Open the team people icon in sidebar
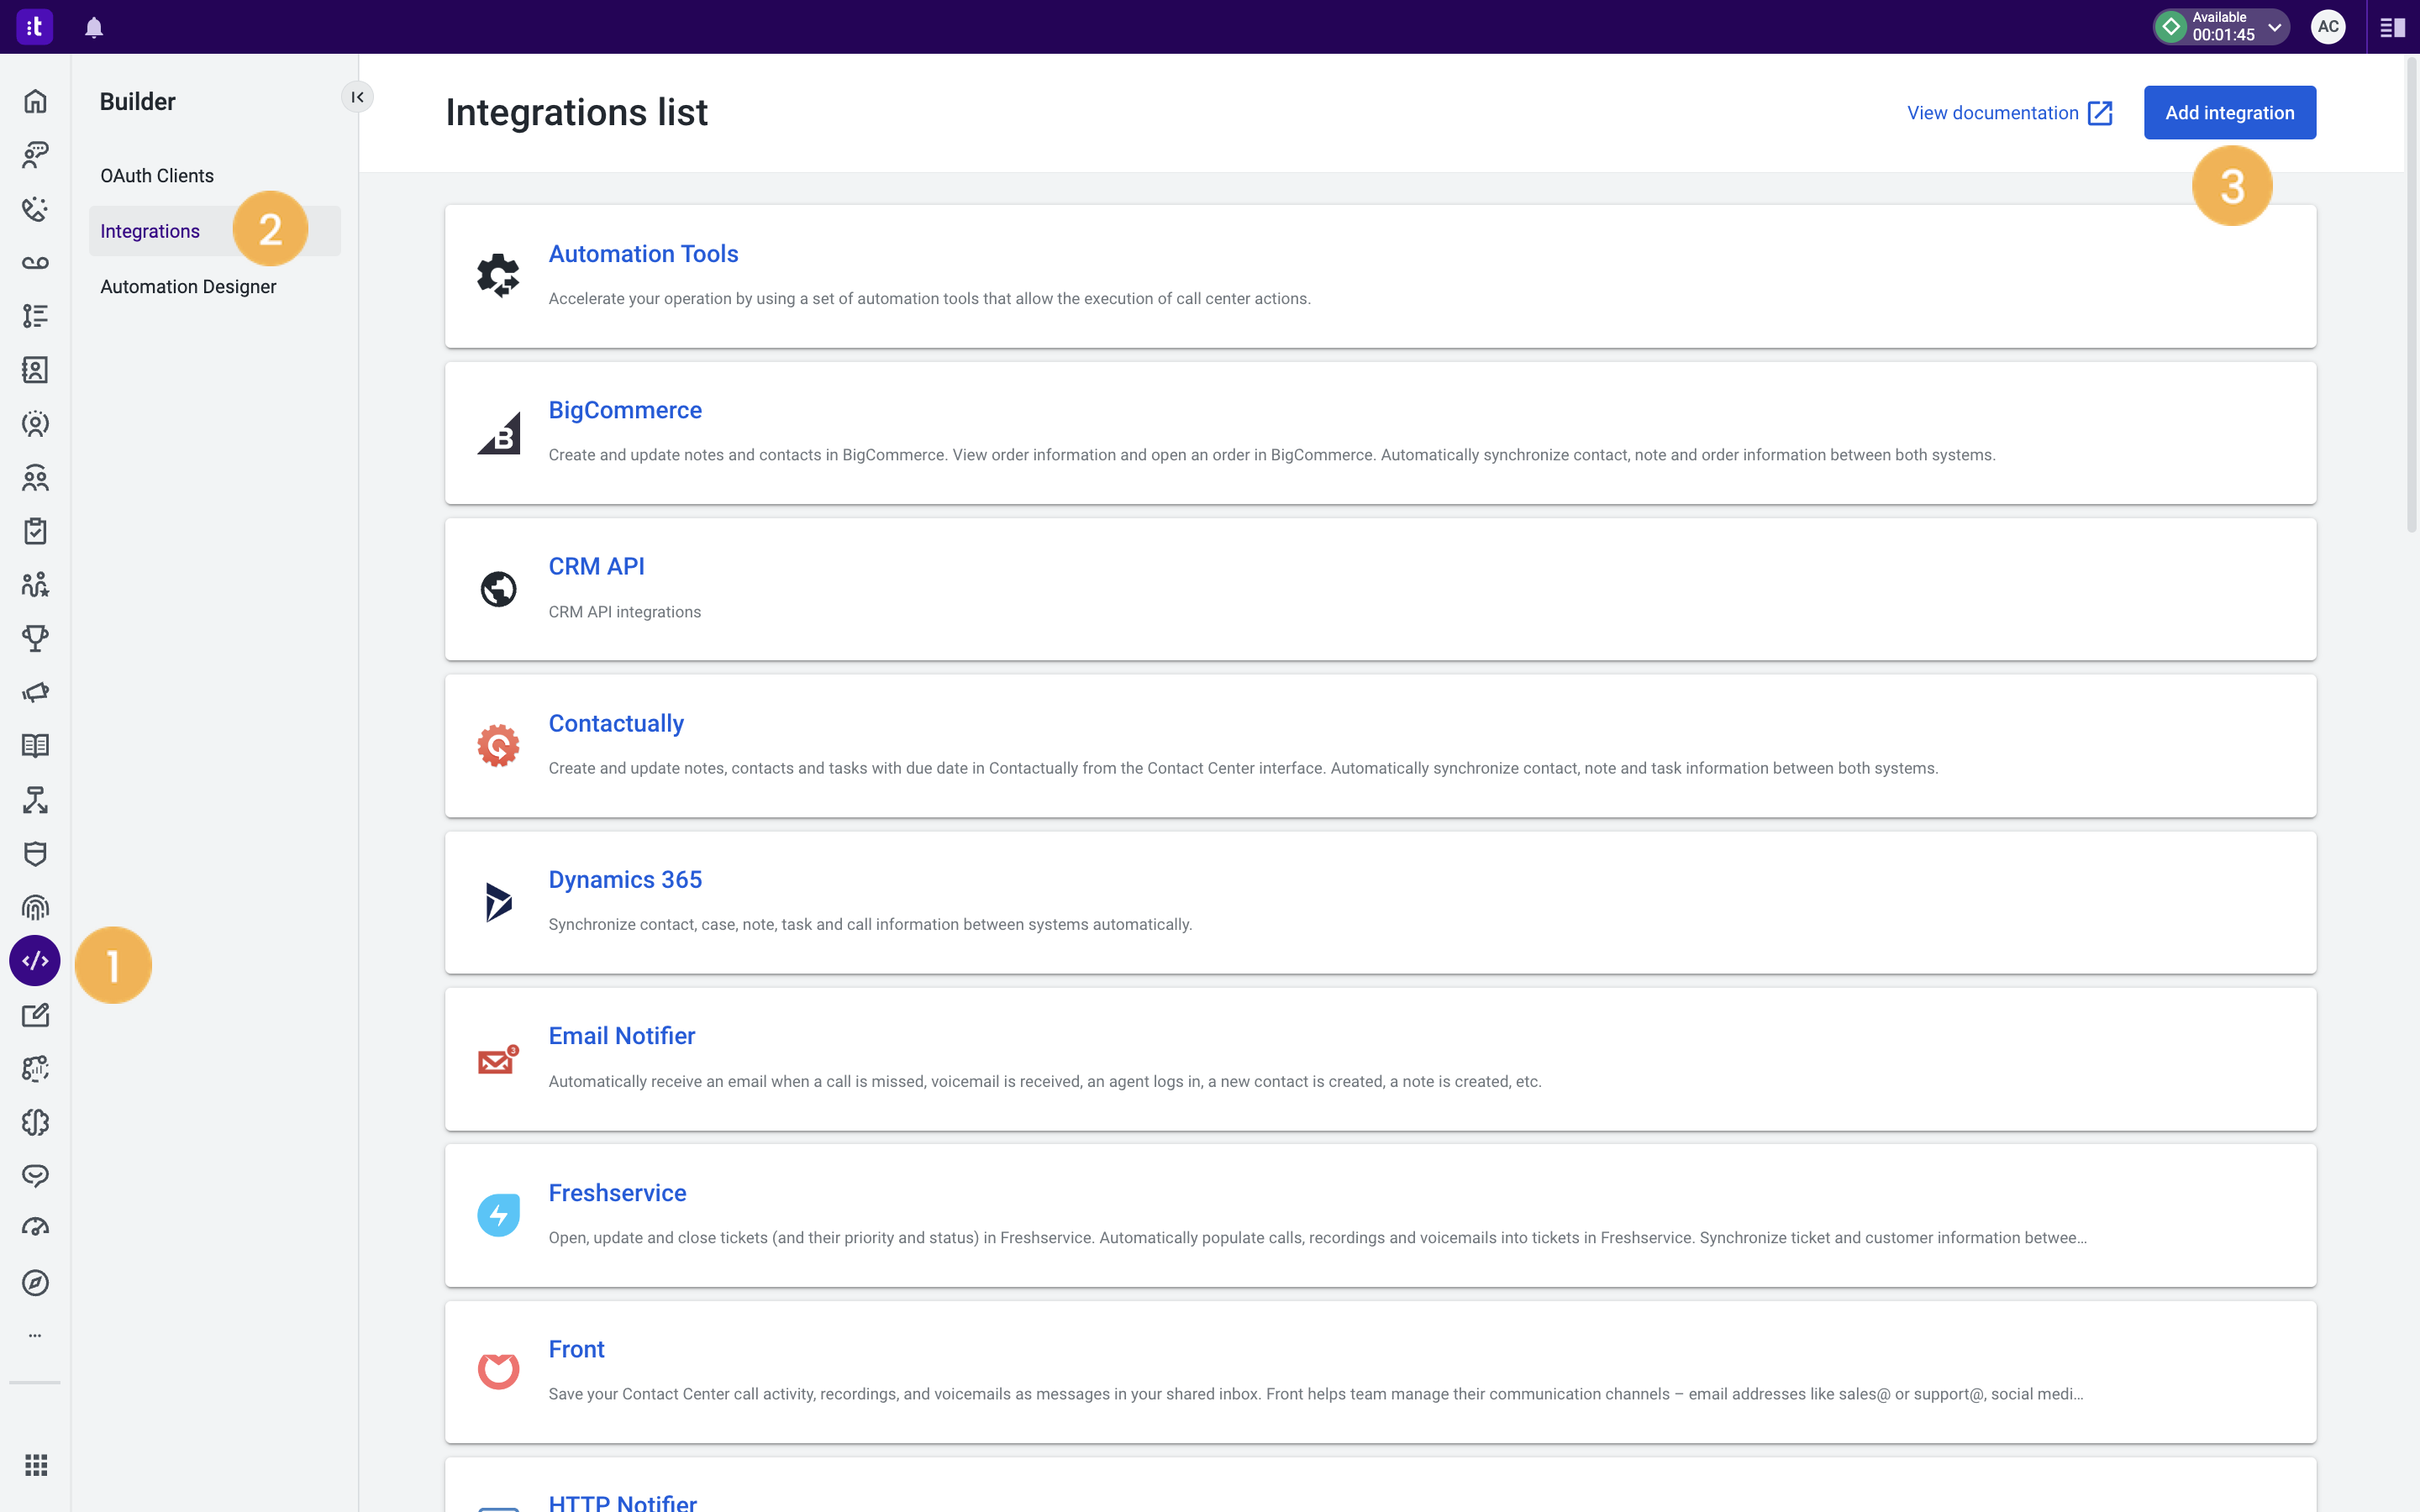Viewport: 2420px width, 1512px height. (35, 478)
